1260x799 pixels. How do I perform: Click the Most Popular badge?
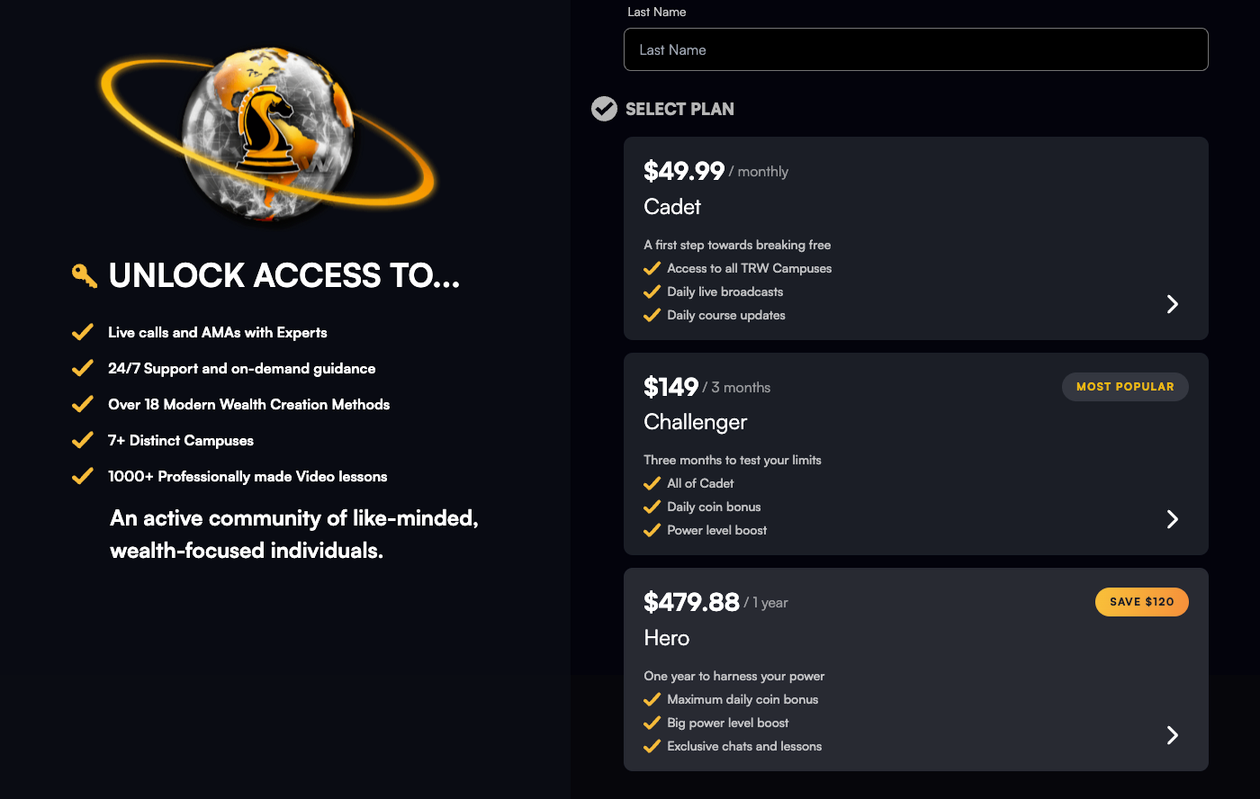[1125, 387]
